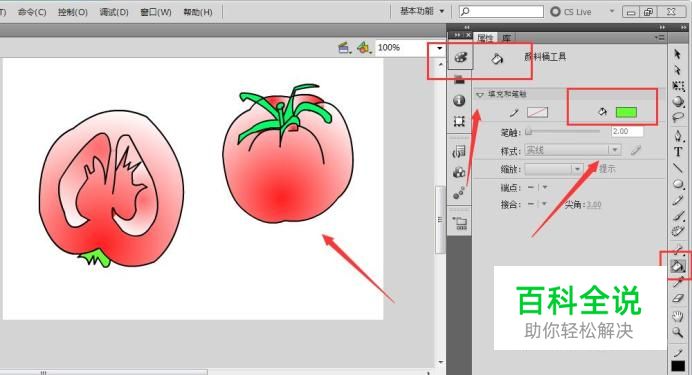This screenshot has height=375, width=692.
Task: Open the CS Live dropdown arrow
Action: click(x=612, y=11)
